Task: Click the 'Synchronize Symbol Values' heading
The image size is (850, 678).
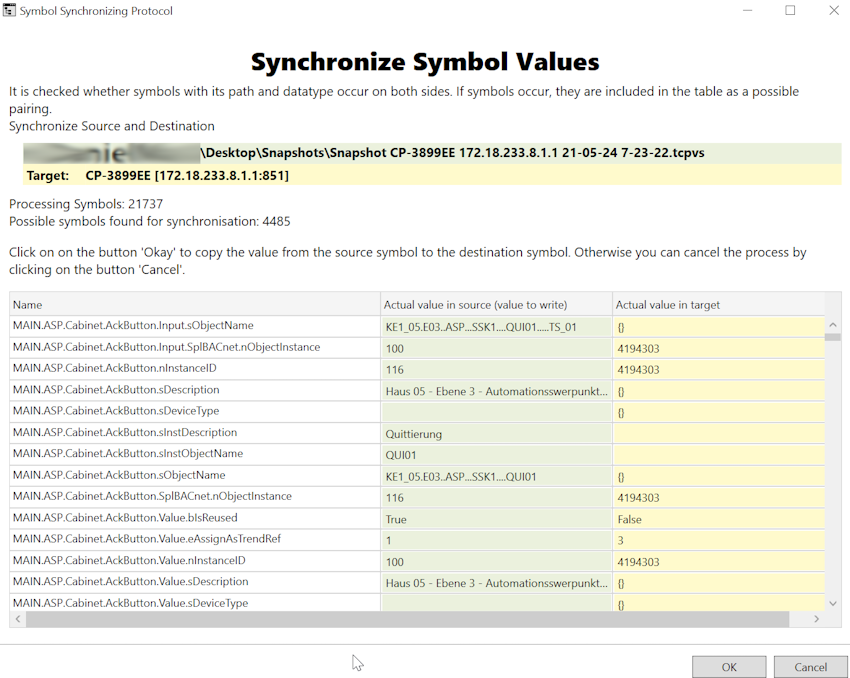Action: click(425, 62)
